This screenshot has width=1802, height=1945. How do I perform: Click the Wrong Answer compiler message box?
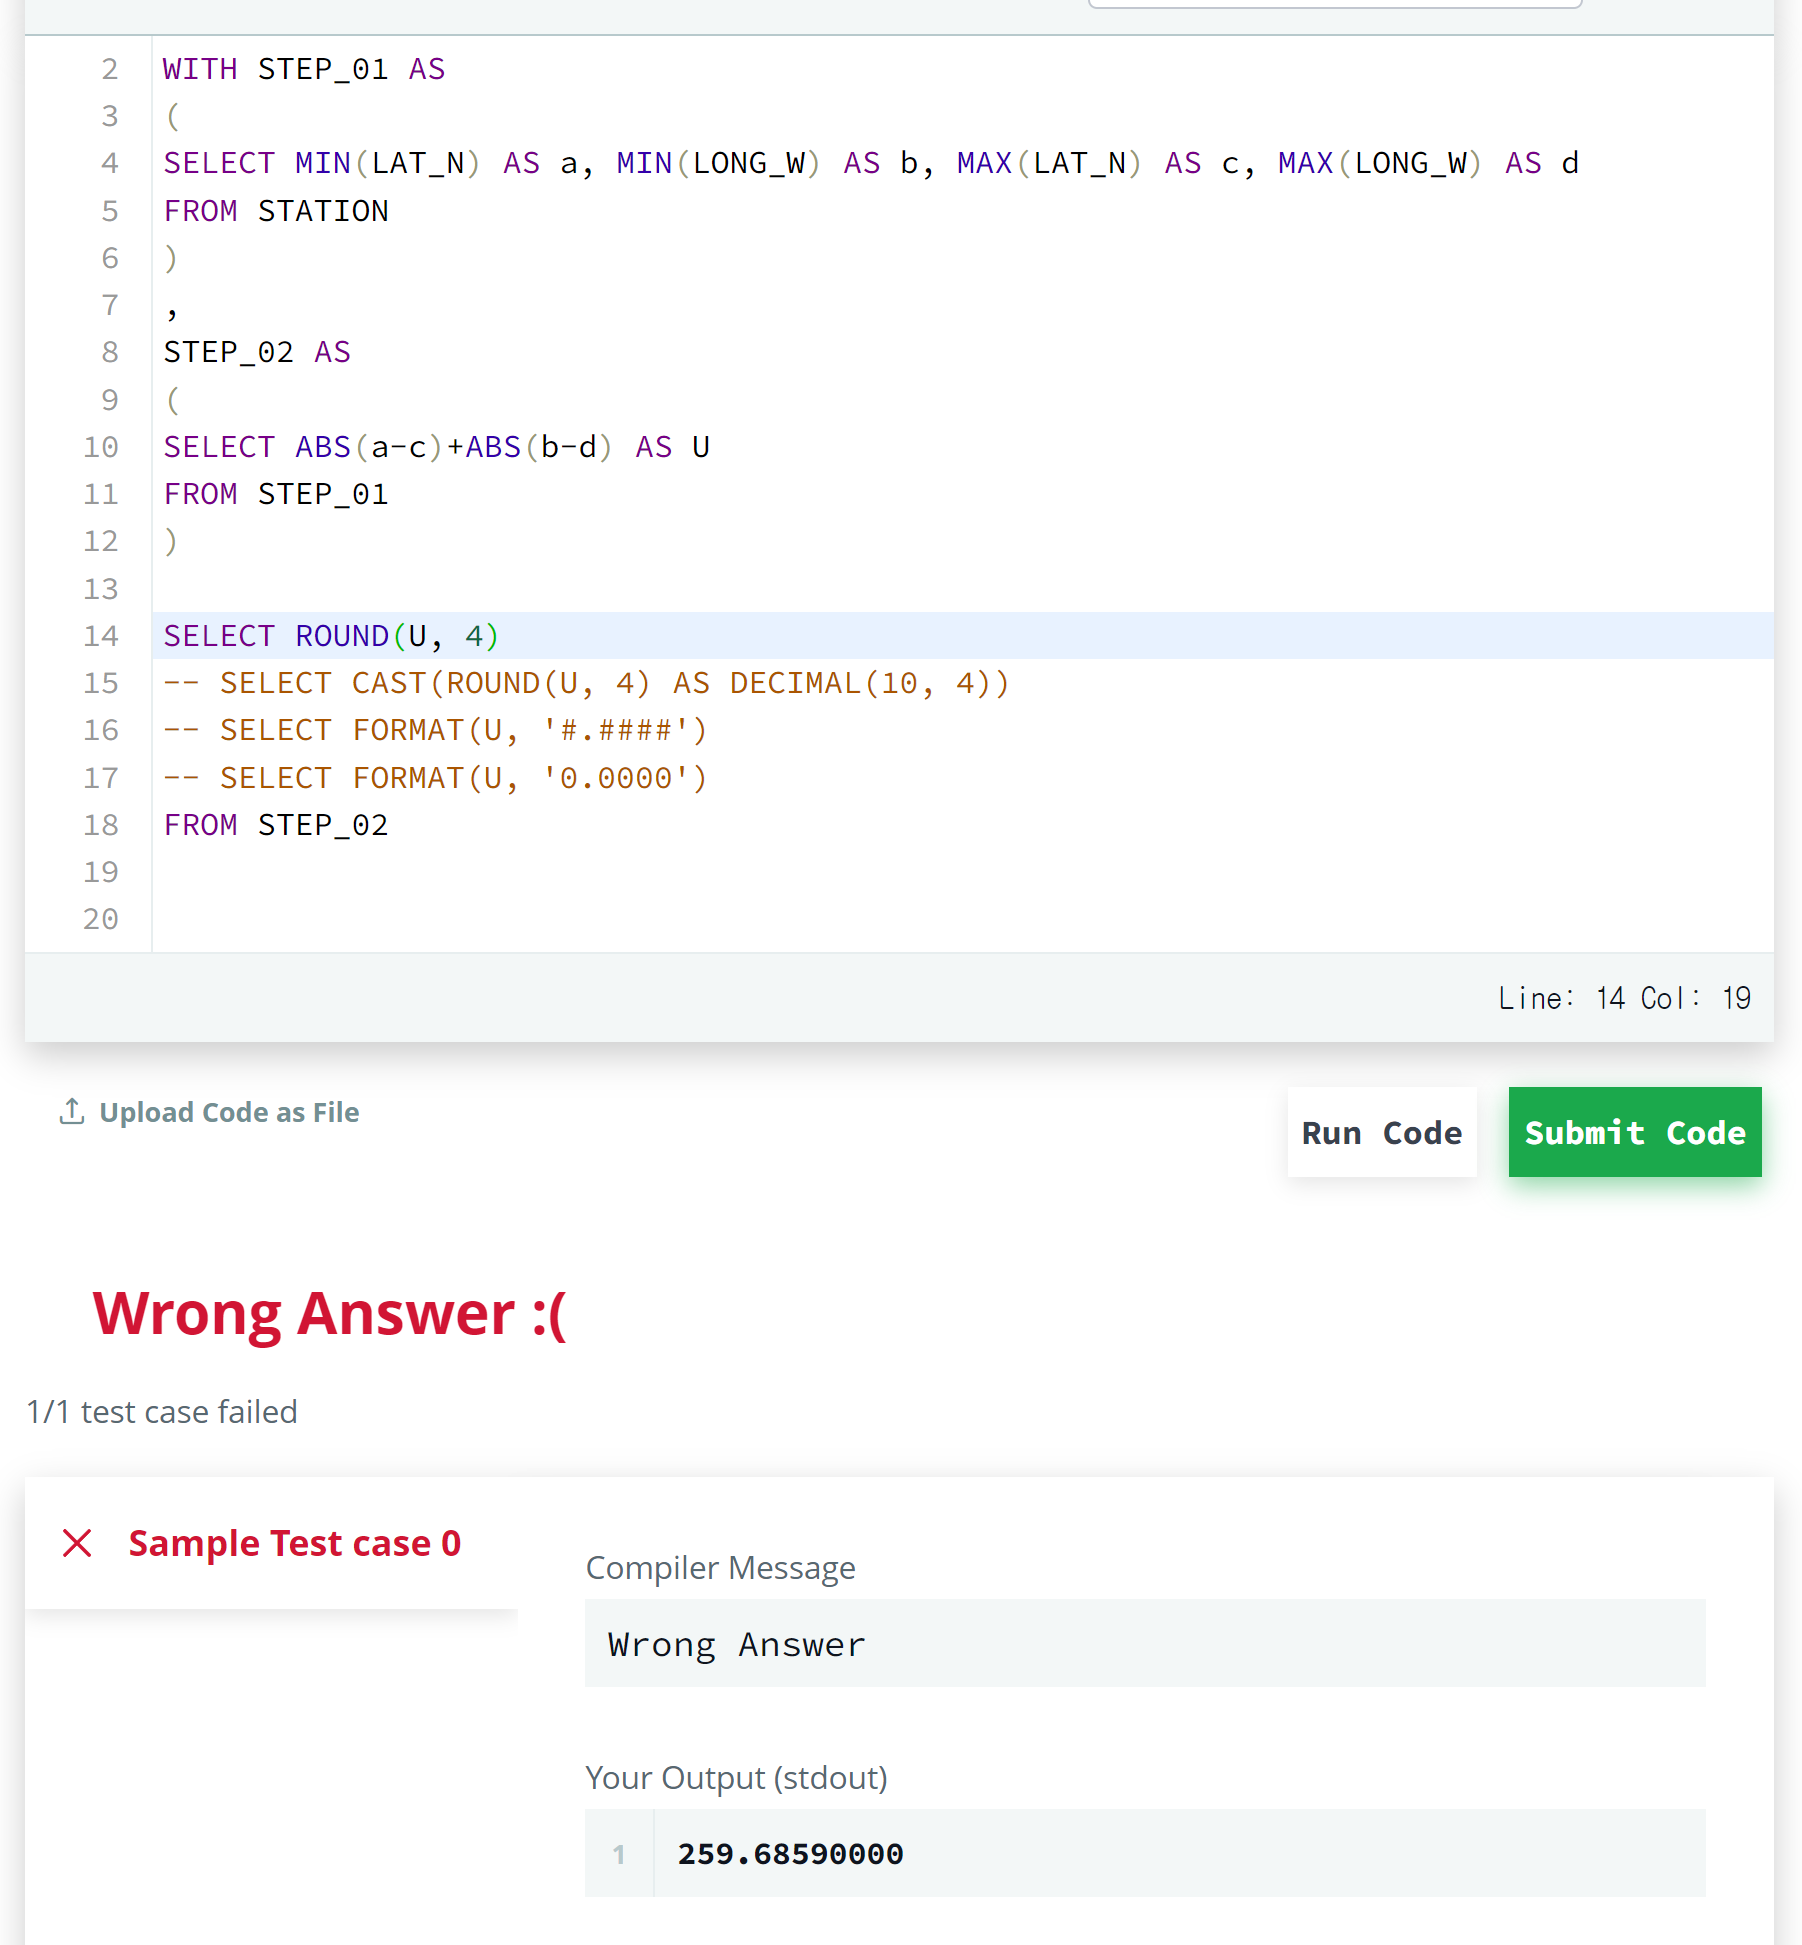(x=1145, y=1643)
